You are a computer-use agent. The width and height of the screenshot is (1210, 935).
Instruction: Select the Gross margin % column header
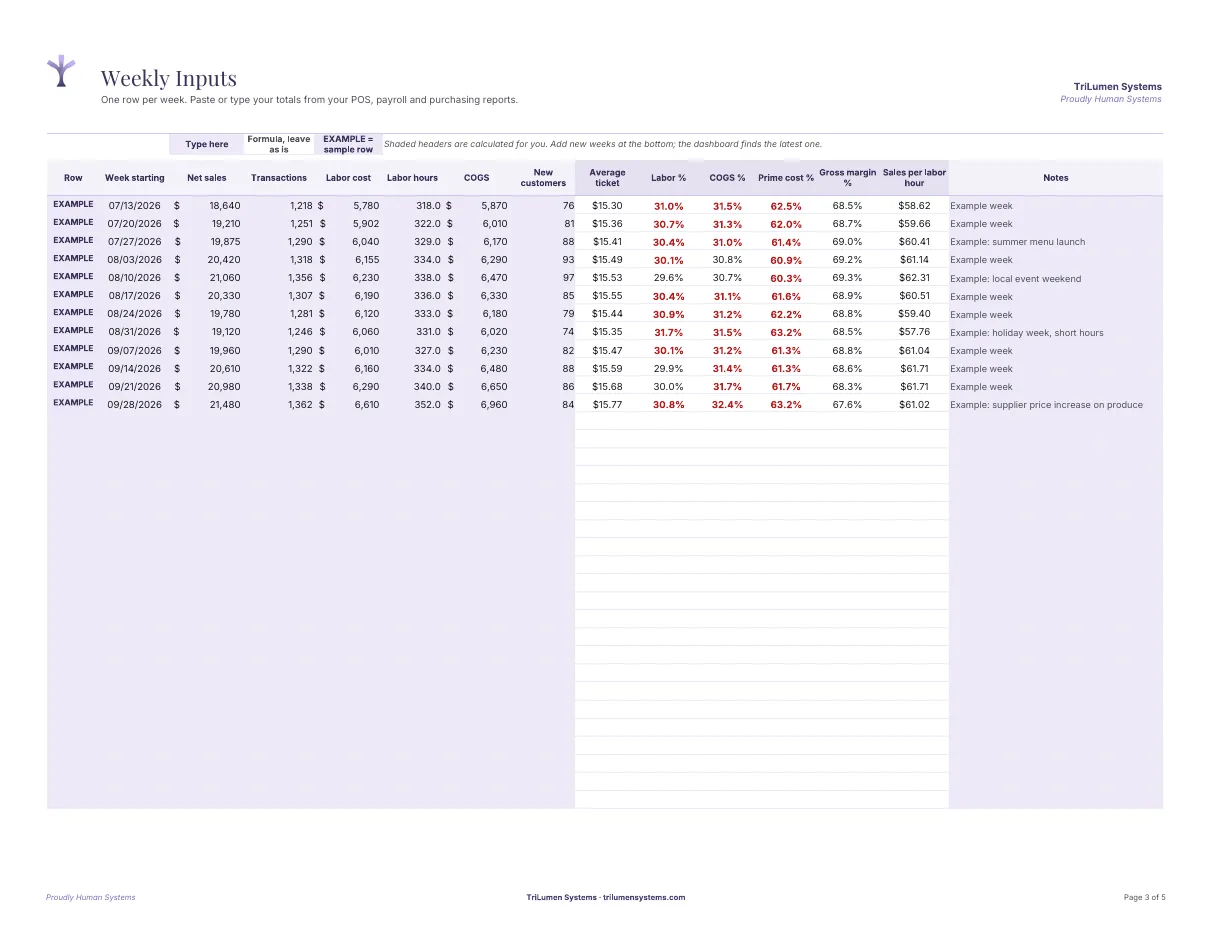pos(847,178)
